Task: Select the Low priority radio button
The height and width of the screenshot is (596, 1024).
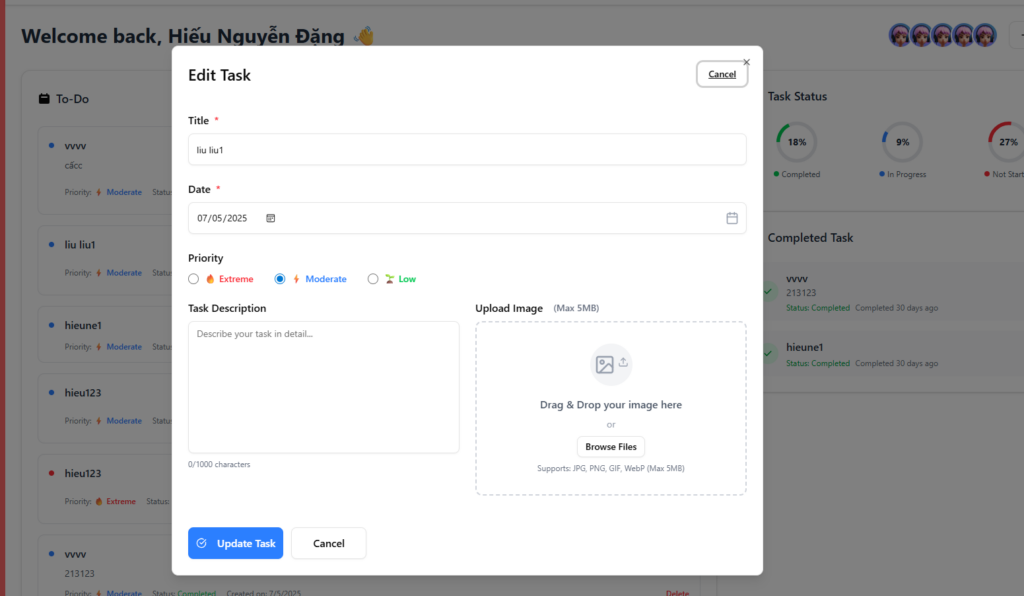Action: [x=373, y=279]
